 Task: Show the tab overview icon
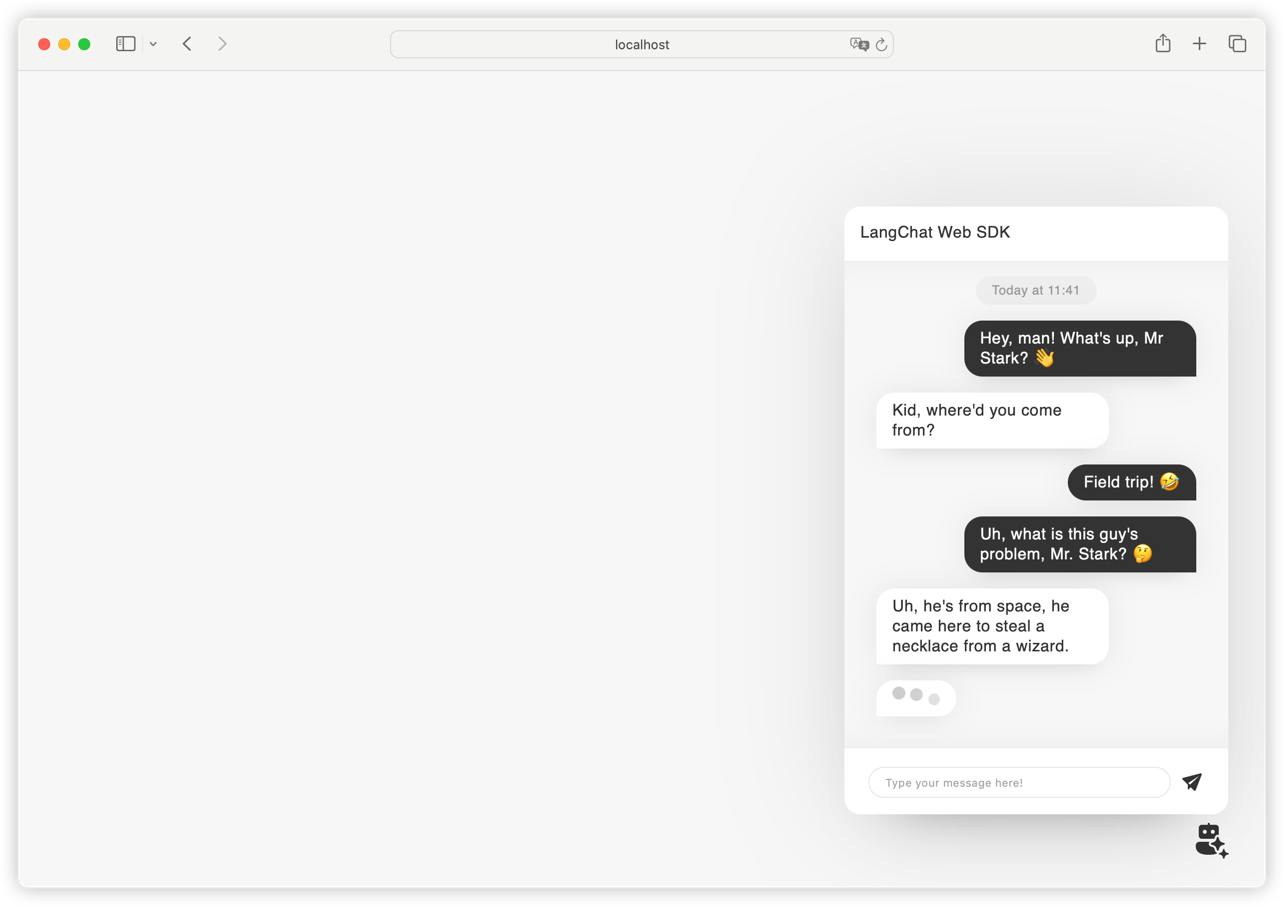(x=1237, y=44)
